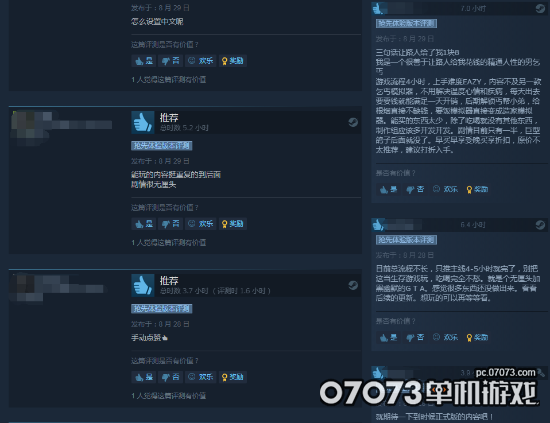Vote 否 (No) on the 5.2 小时 review
The height and width of the screenshot is (423, 550).
[170, 224]
